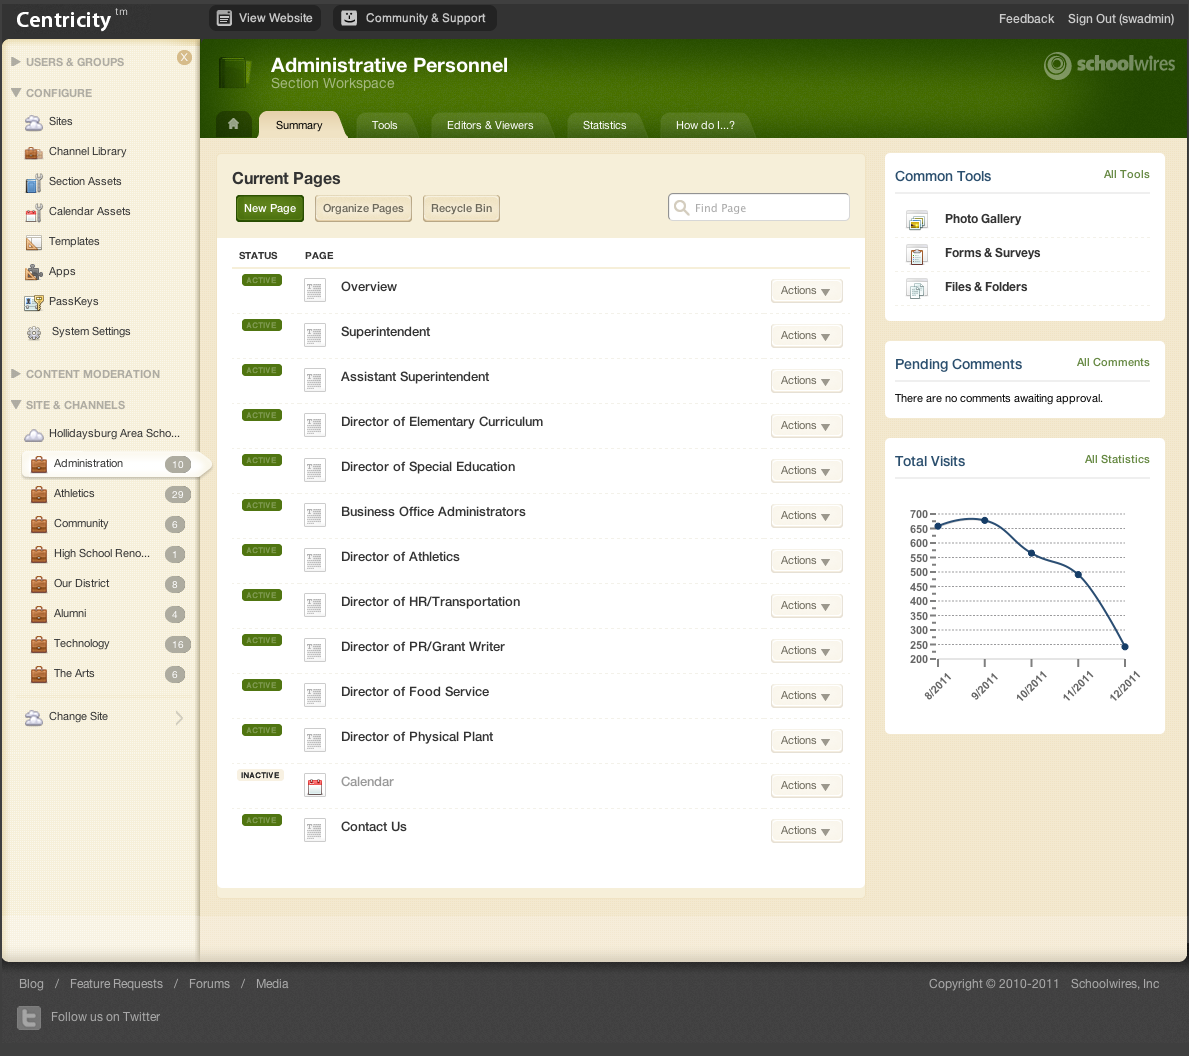Close the sidebar with orange X icon
The width and height of the screenshot is (1189, 1056).
pos(184,58)
